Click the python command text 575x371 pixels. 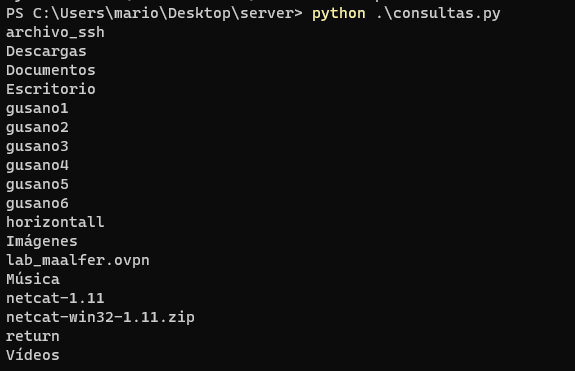(338, 14)
